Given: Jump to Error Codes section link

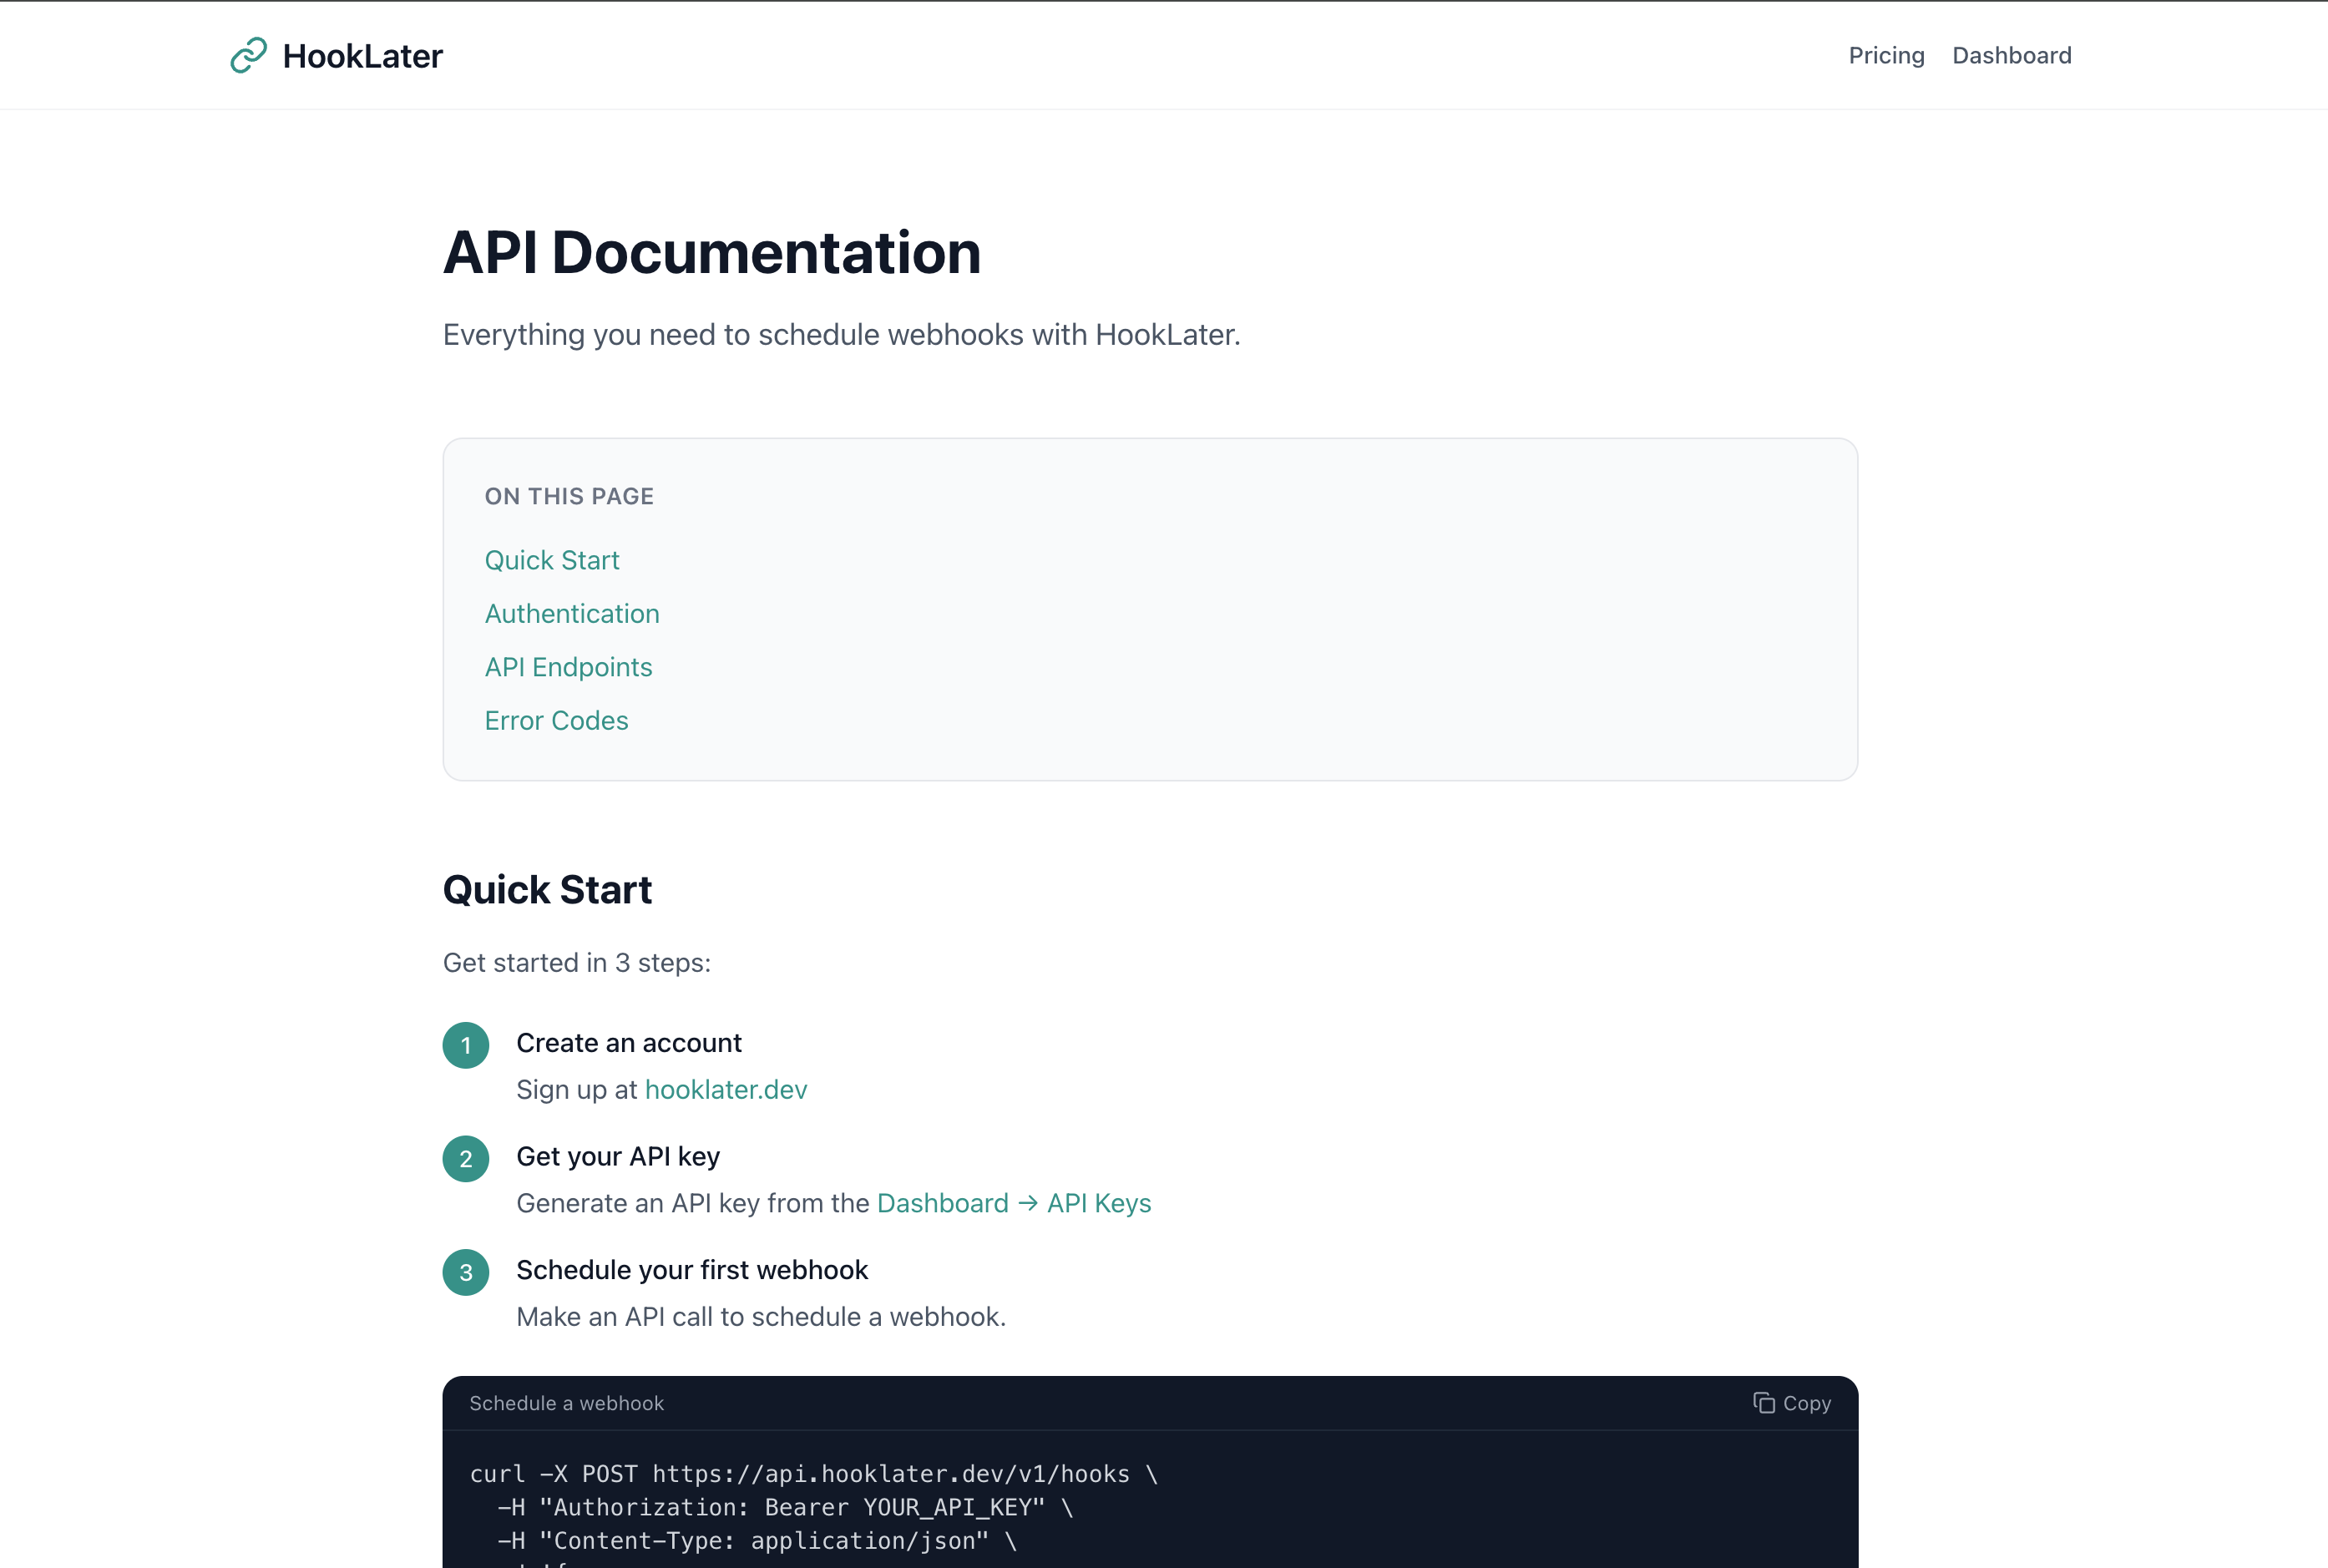Looking at the screenshot, I should point(556,721).
